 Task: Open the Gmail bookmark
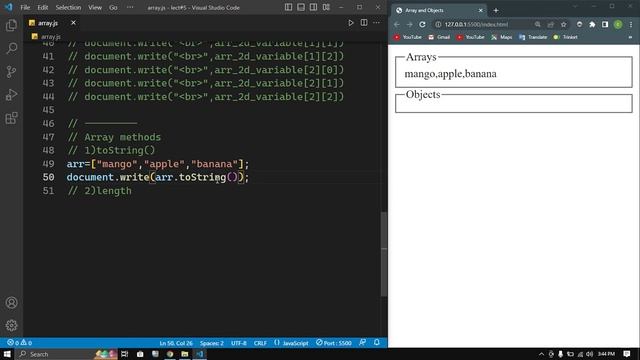[x=439, y=37]
